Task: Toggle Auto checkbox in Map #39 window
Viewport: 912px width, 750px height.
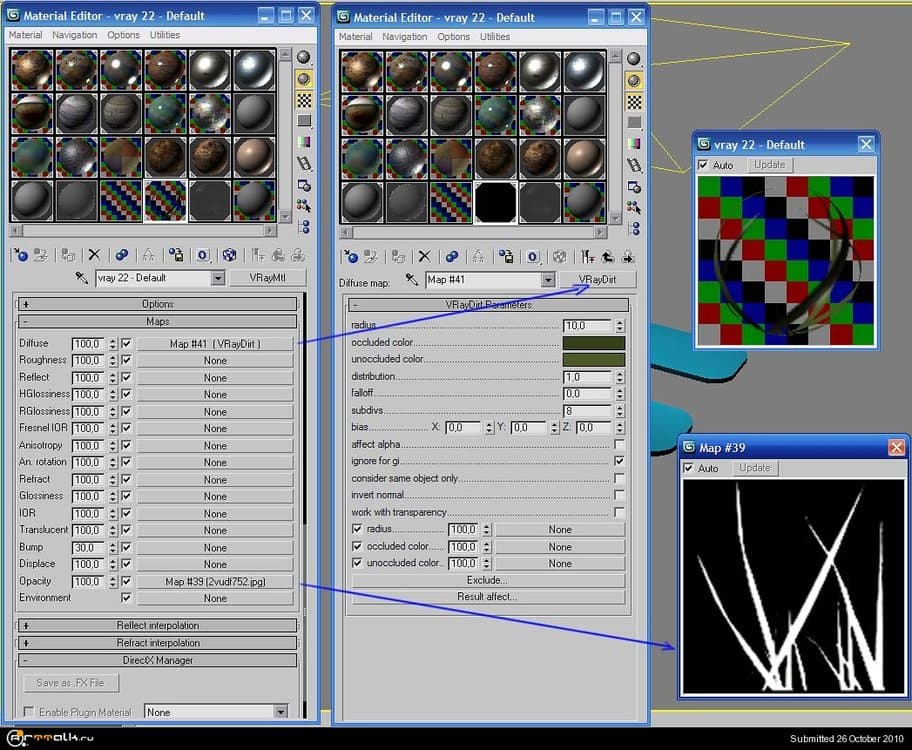Action: (688, 468)
